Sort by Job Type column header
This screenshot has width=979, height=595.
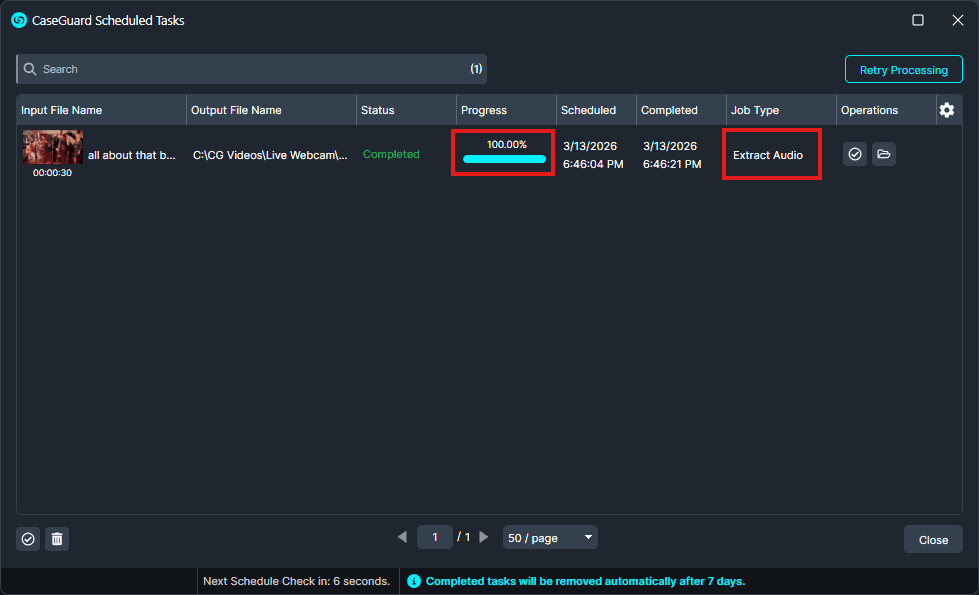755,110
